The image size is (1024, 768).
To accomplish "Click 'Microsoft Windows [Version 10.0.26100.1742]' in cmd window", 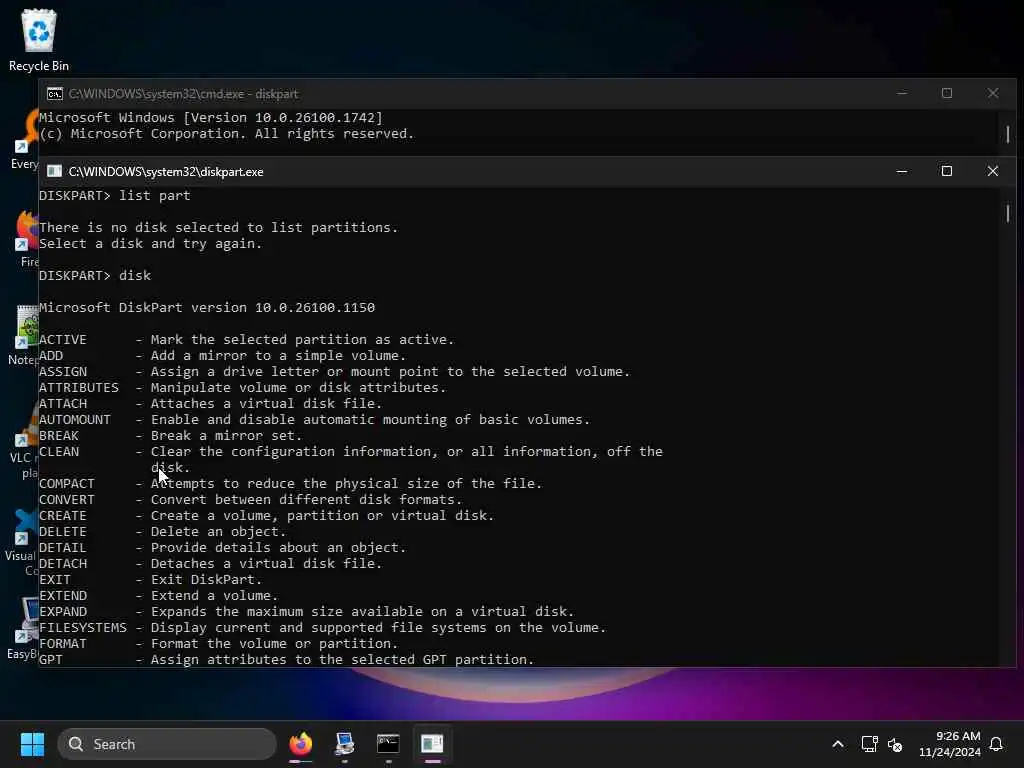I will [x=211, y=118].
